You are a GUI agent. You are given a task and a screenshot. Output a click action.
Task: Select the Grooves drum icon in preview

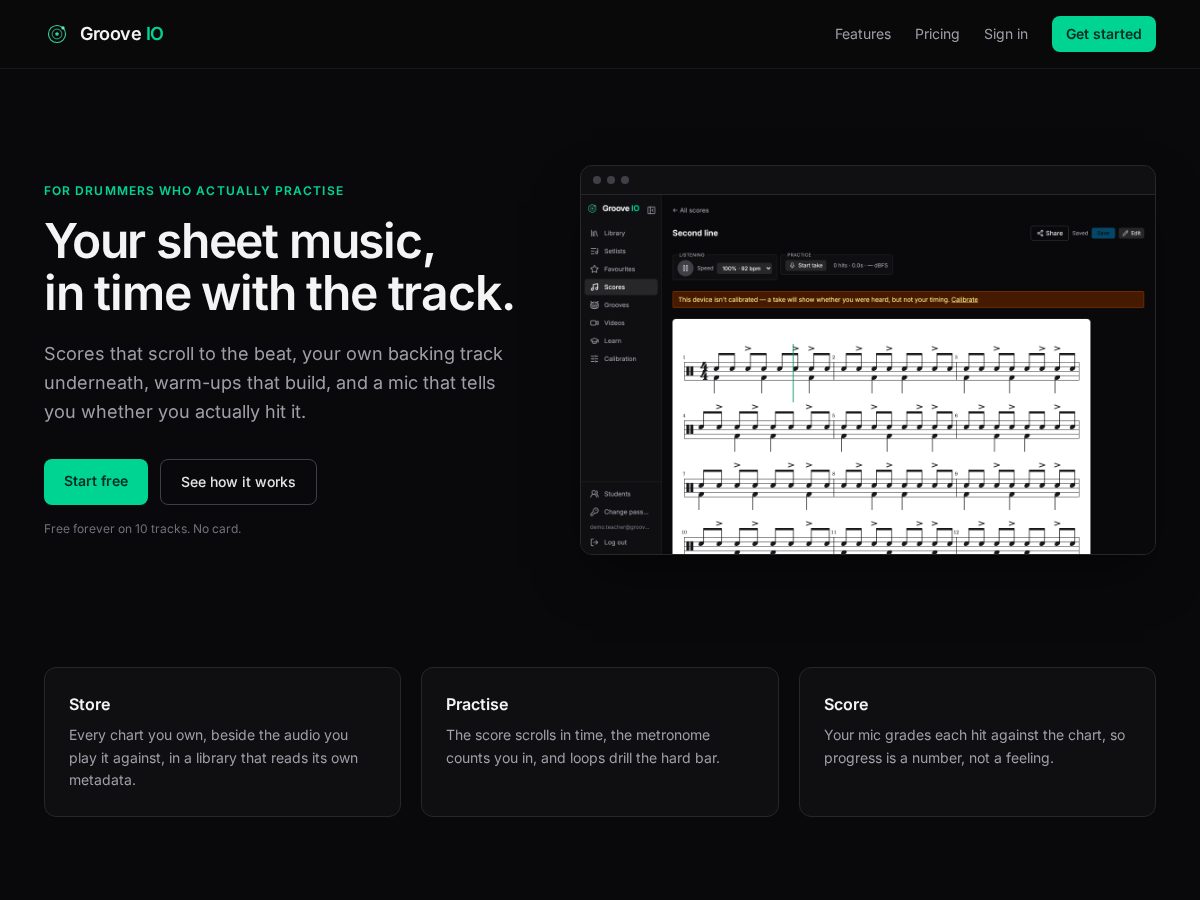click(594, 305)
